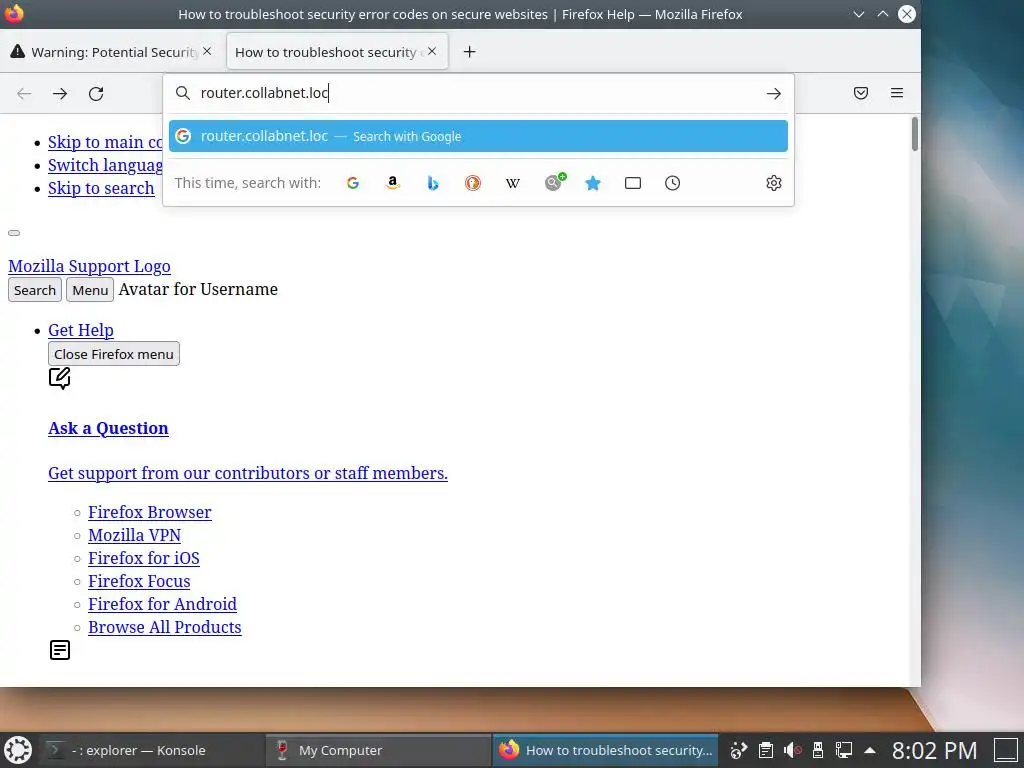Open removable devices tray icon
This screenshot has width=1024, height=768.
click(817, 750)
